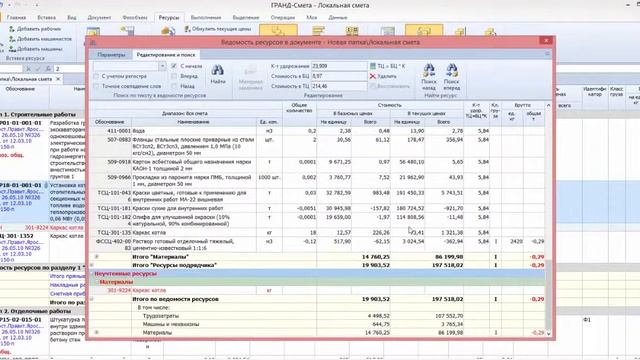Open the Вставка ribbon tab
The height and width of the screenshot is (360, 640).
[47, 18]
